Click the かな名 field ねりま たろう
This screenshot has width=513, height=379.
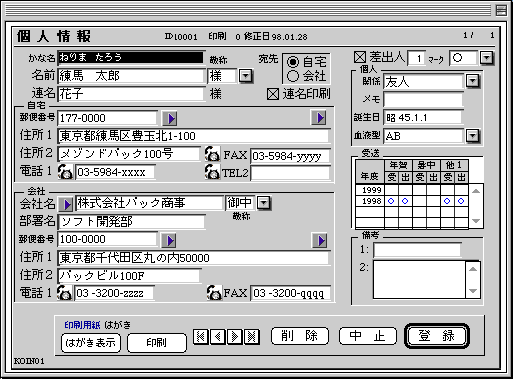(x=130, y=57)
